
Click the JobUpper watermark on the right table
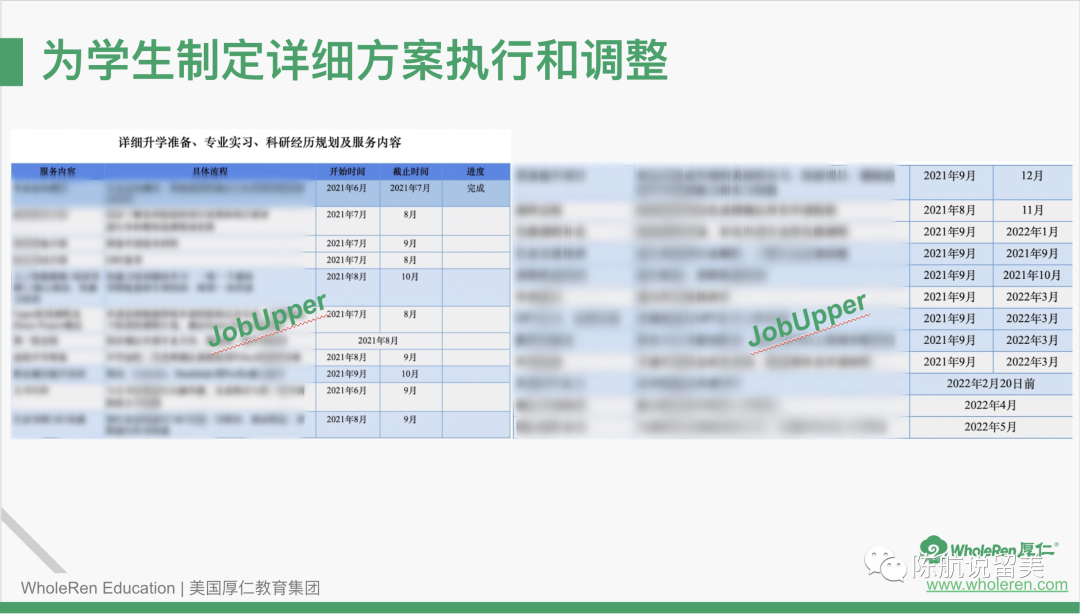pos(807,321)
